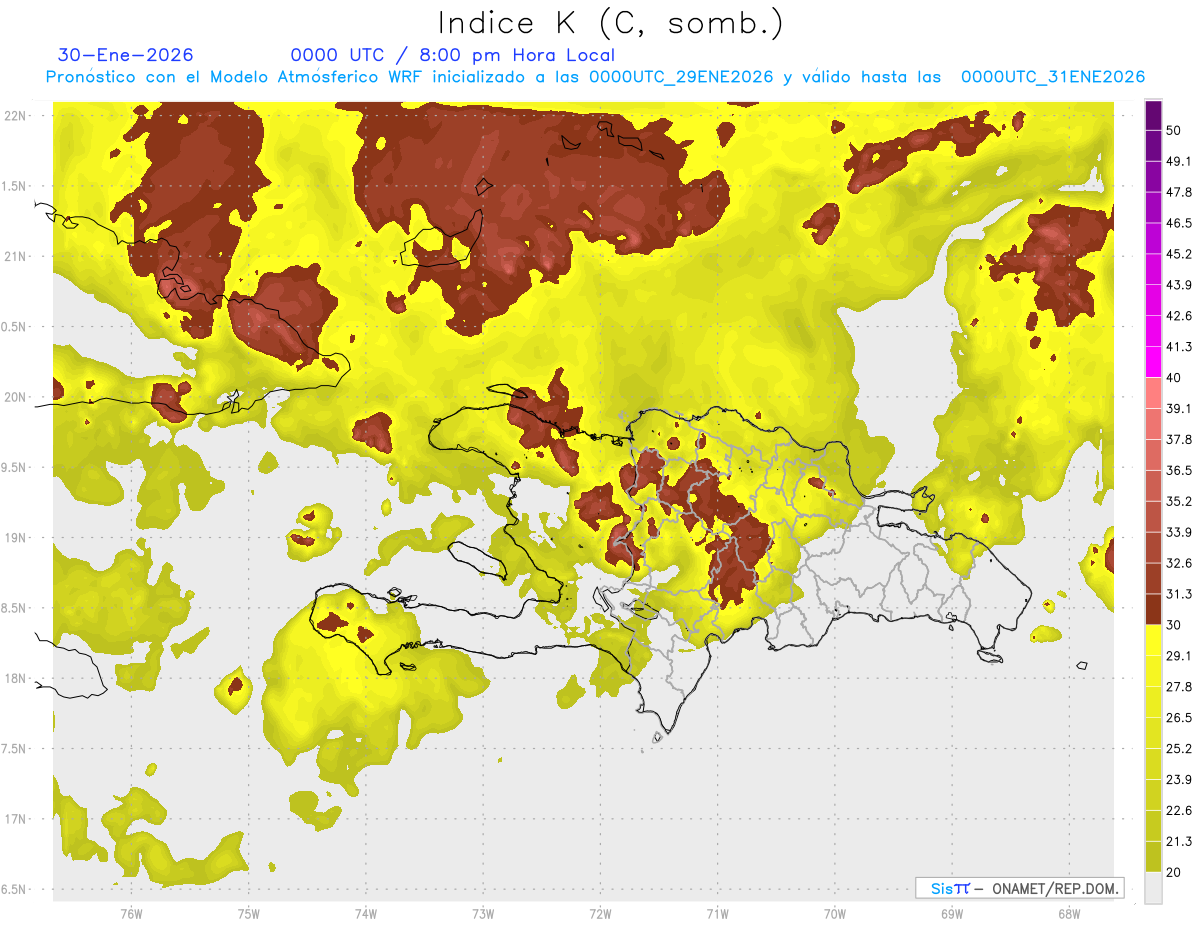Click the latitude label "21N"
1200x927 pixels.
point(15,257)
